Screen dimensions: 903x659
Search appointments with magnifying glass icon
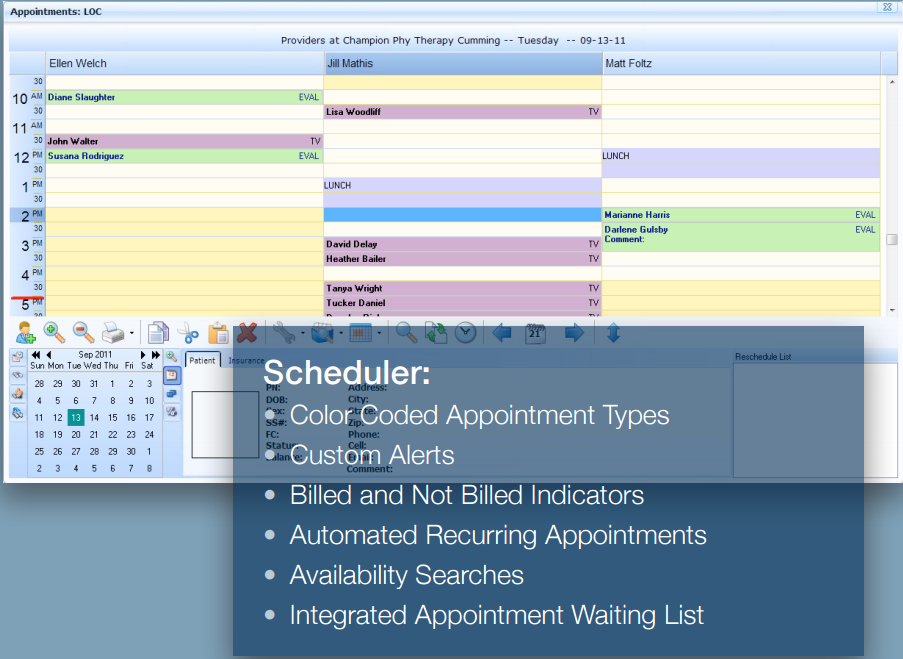pos(406,333)
